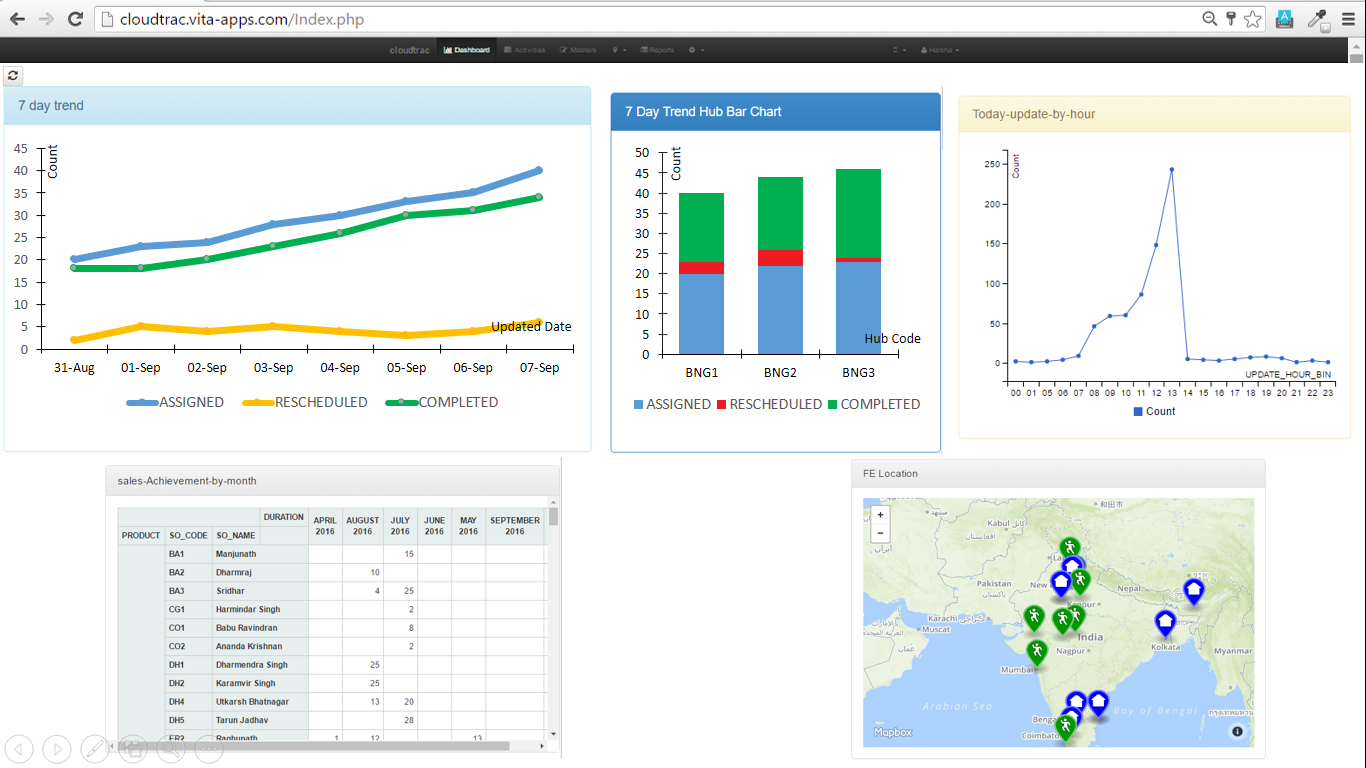Click the map attribution info icon
The height and width of the screenshot is (768, 1366).
1237,732
